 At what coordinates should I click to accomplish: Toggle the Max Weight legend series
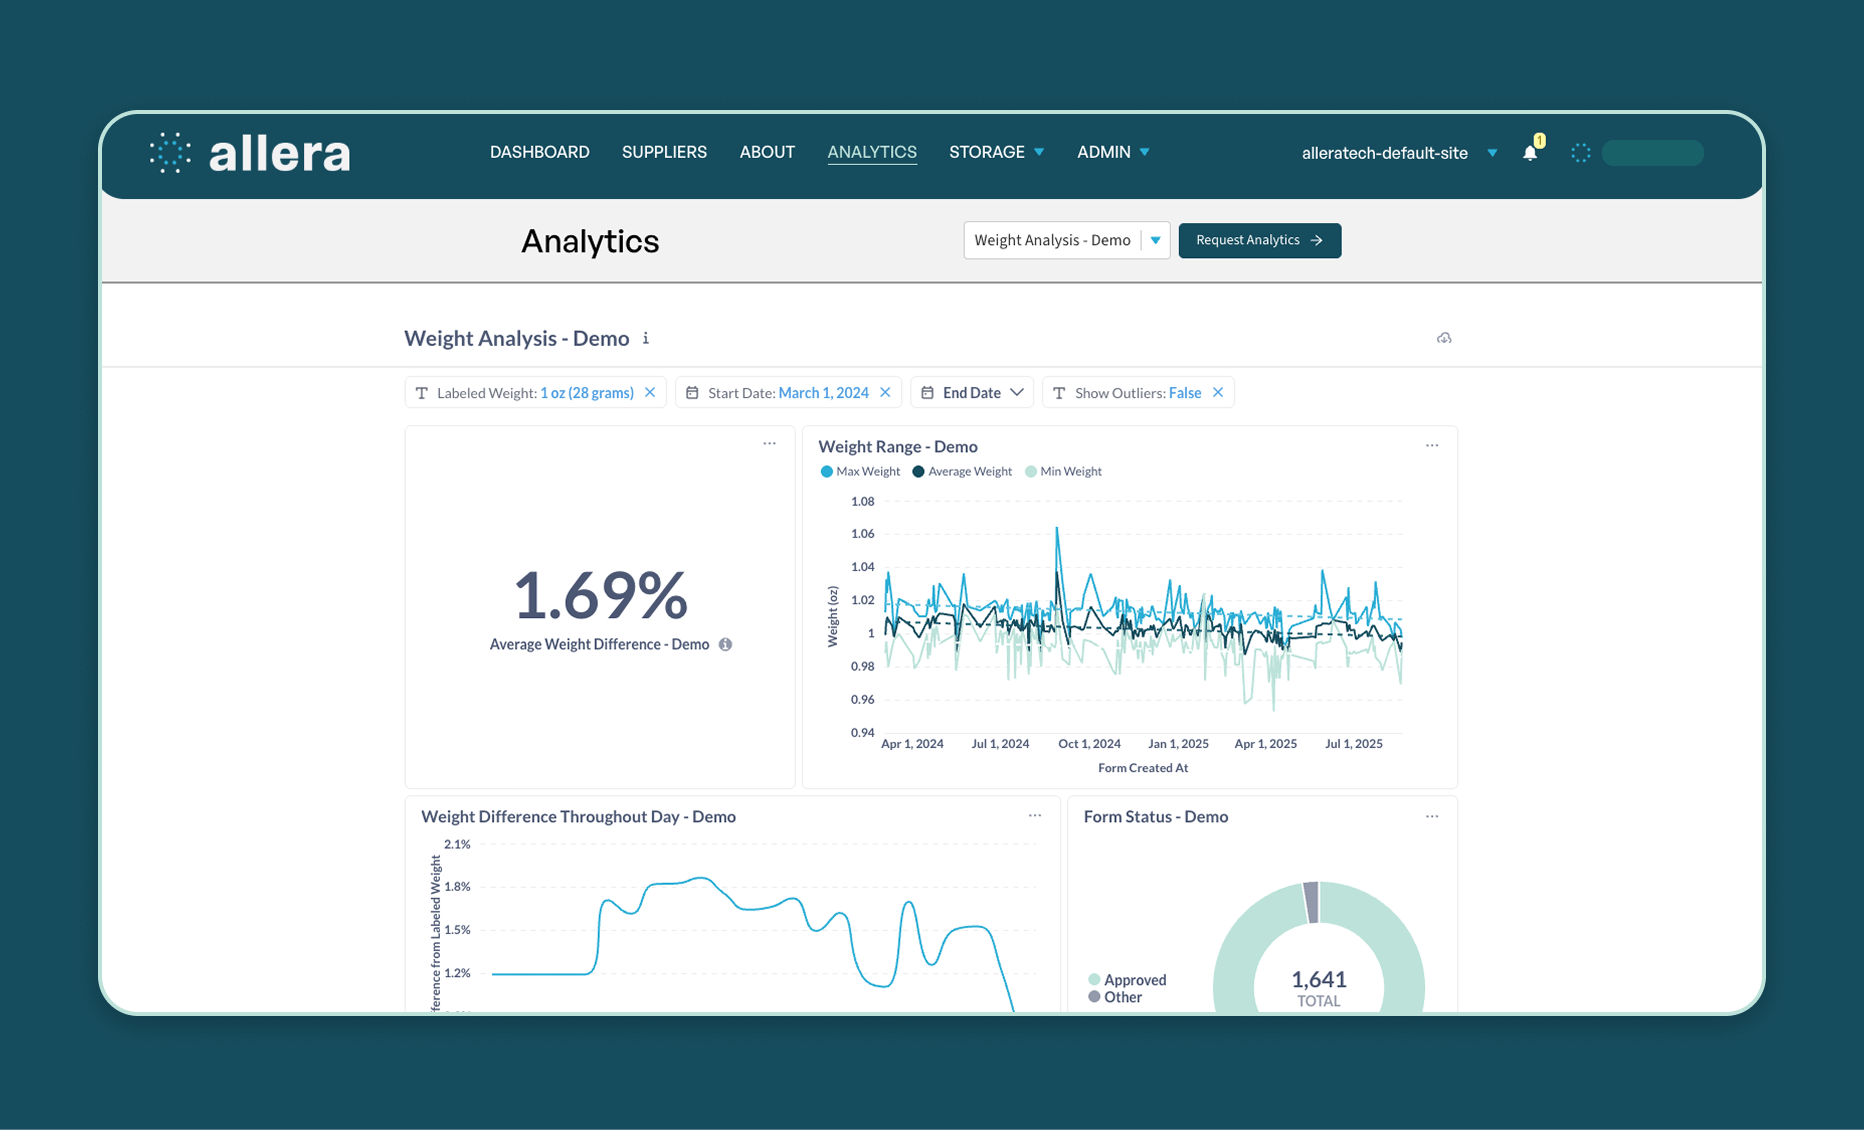click(860, 471)
